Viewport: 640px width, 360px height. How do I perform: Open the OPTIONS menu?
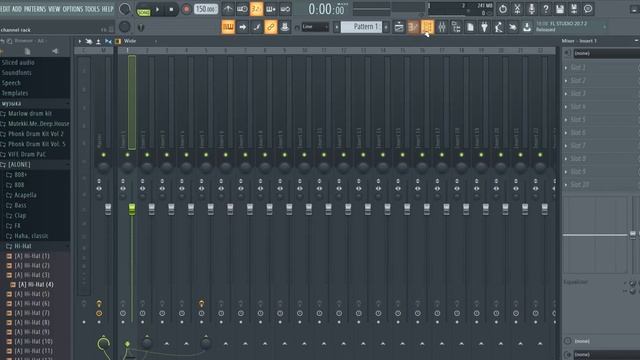coord(73,9)
